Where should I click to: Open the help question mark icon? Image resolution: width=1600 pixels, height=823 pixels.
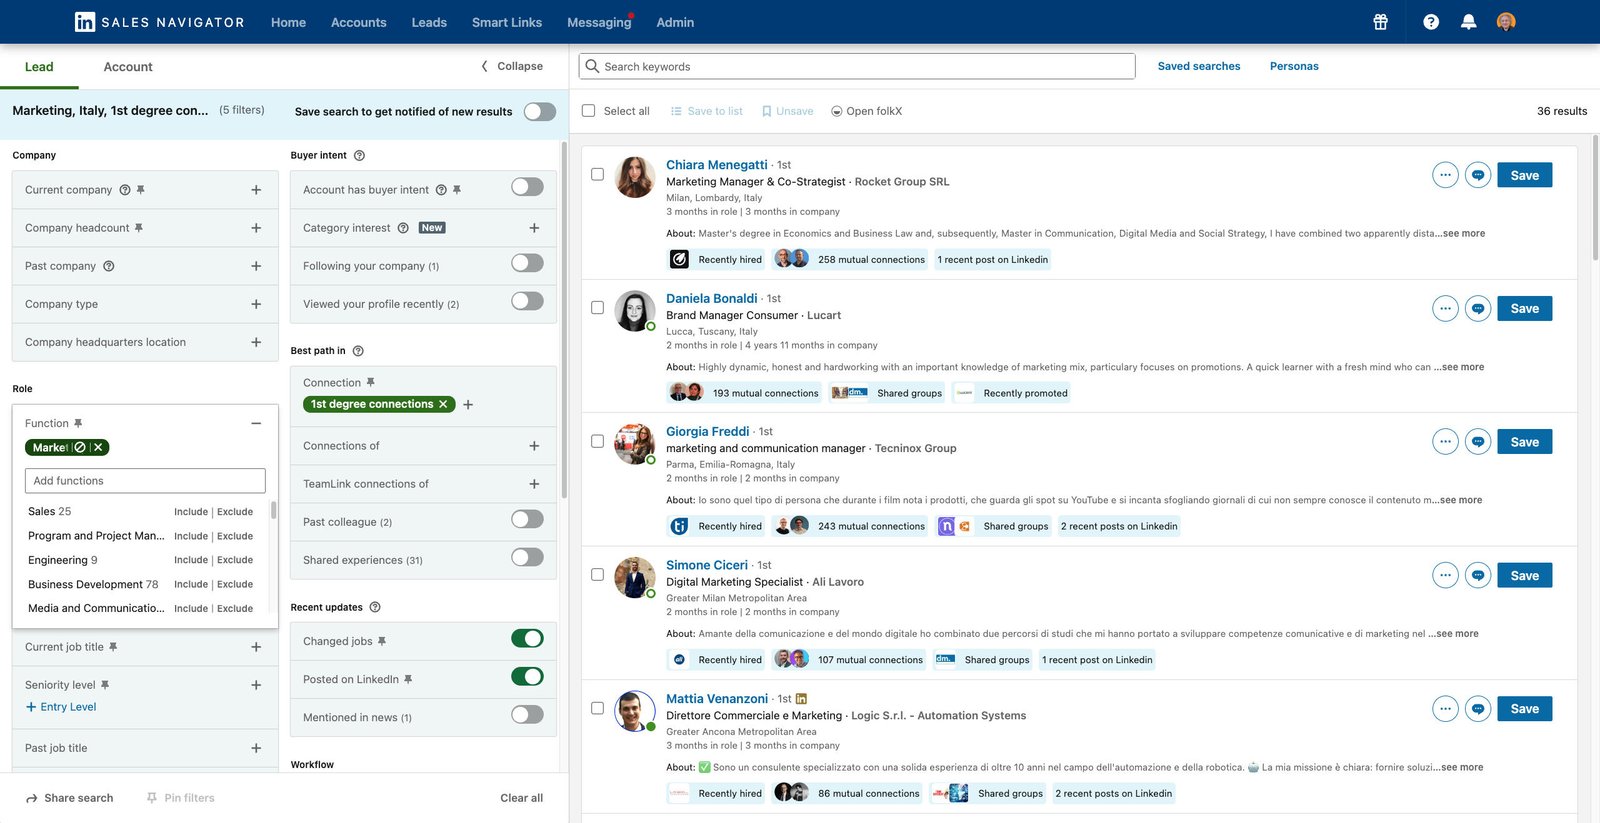[1431, 22]
